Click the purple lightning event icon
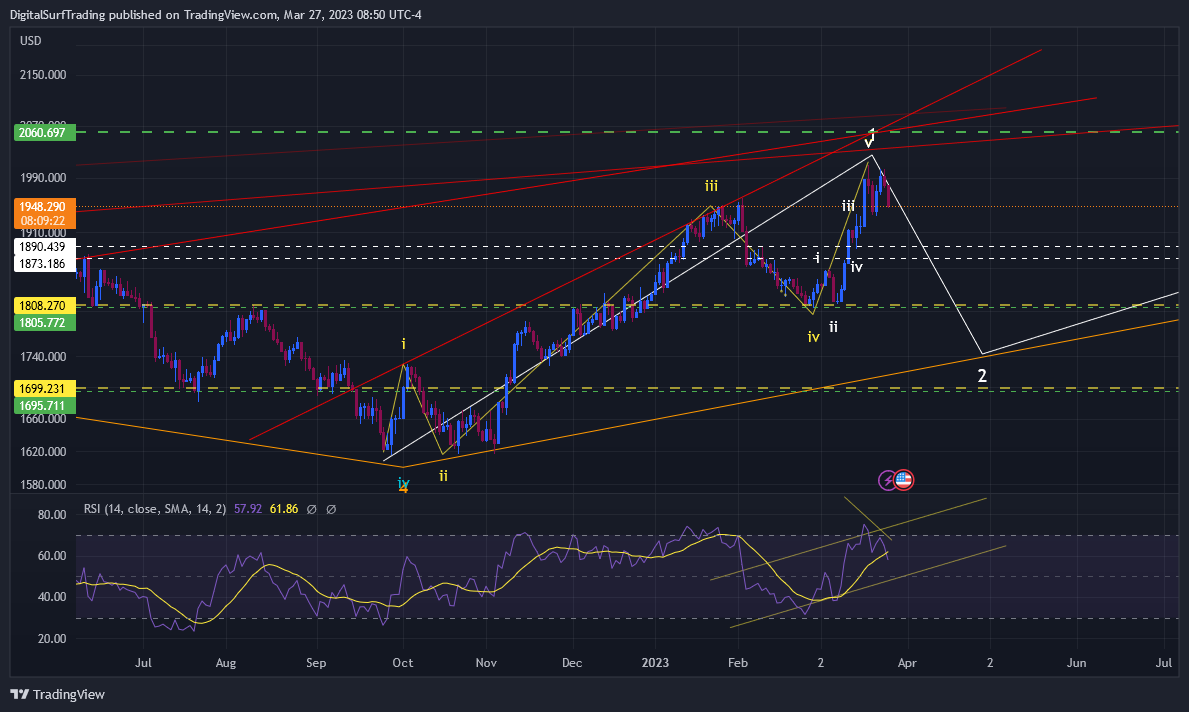 point(887,480)
